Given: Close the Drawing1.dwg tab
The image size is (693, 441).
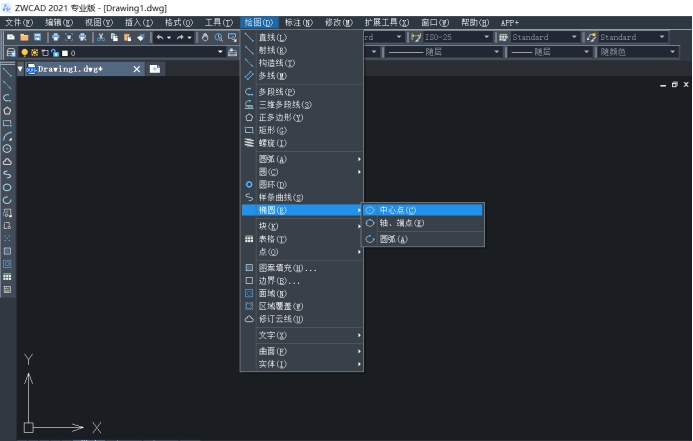Looking at the screenshot, I should pyautogui.click(x=137, y=69).
